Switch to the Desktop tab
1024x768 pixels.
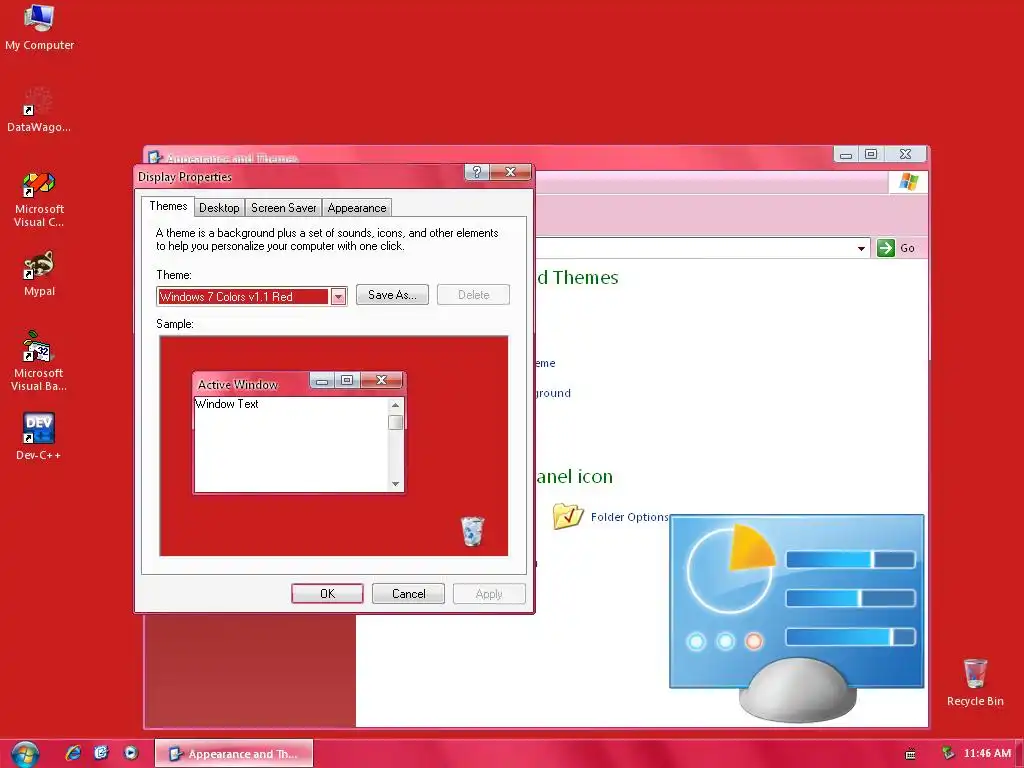click(219, 208)
